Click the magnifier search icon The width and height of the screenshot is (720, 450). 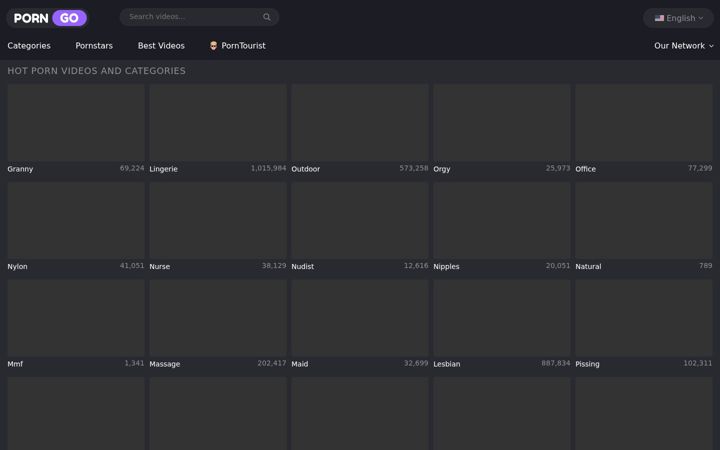pos(266,17)
